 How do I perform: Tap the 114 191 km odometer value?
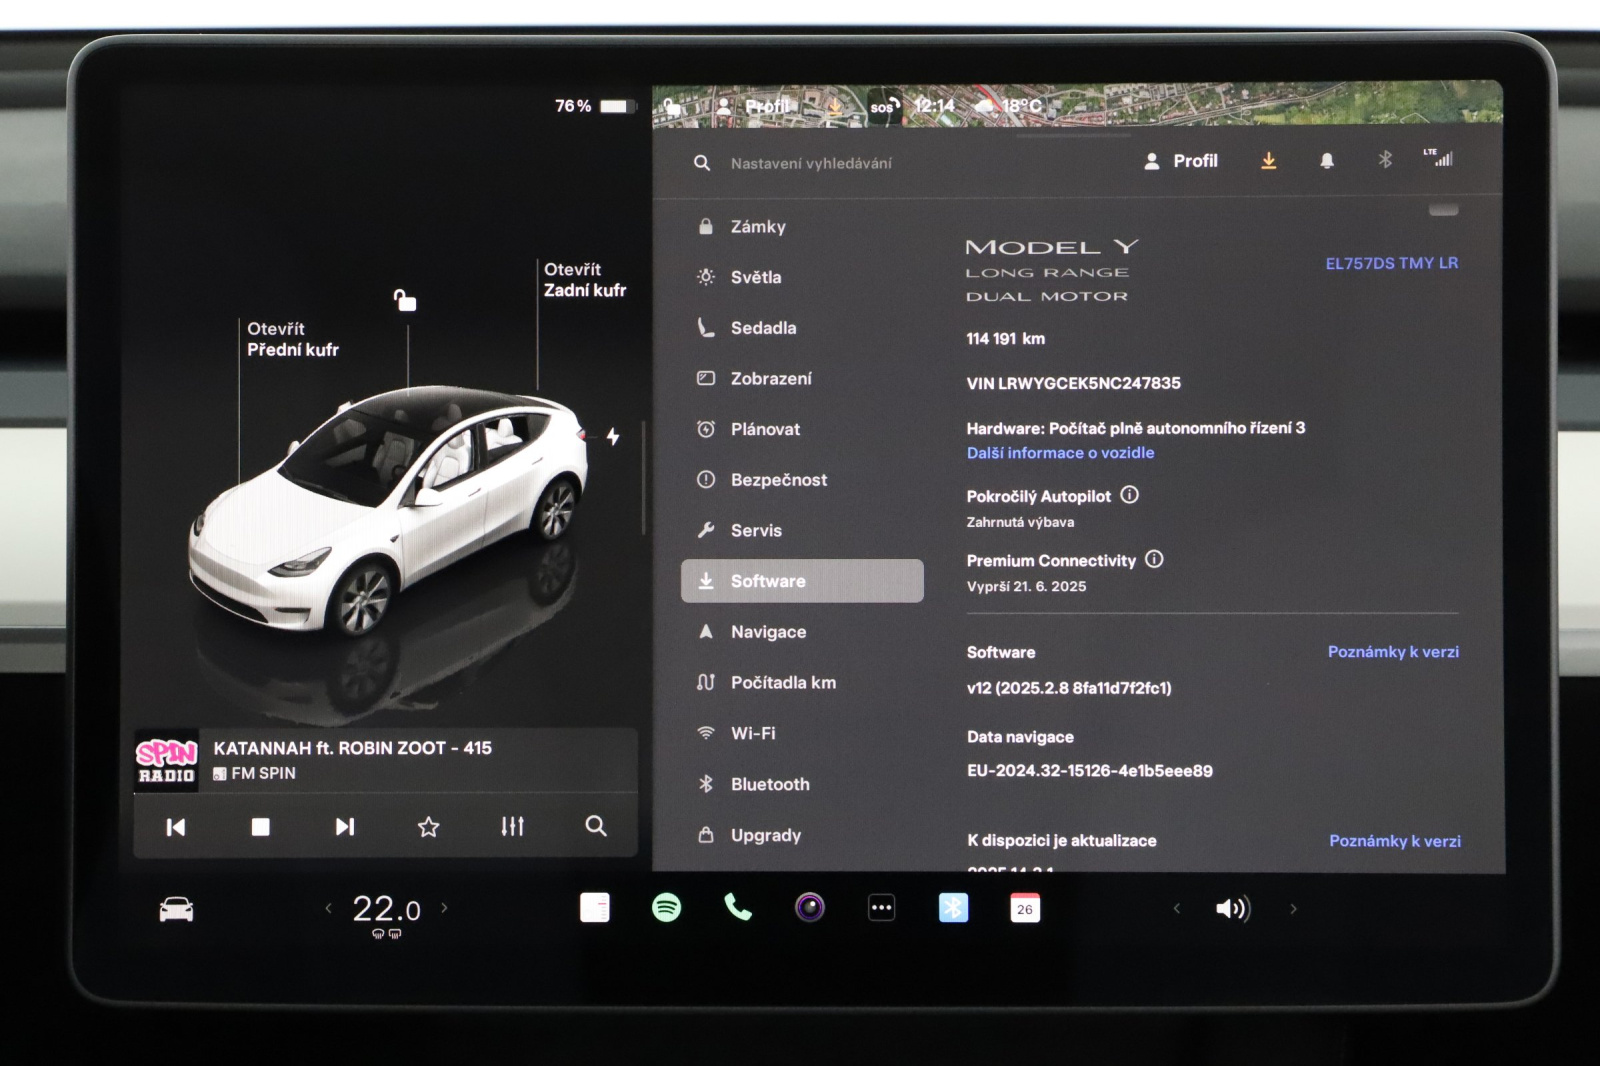(1005, 339)
